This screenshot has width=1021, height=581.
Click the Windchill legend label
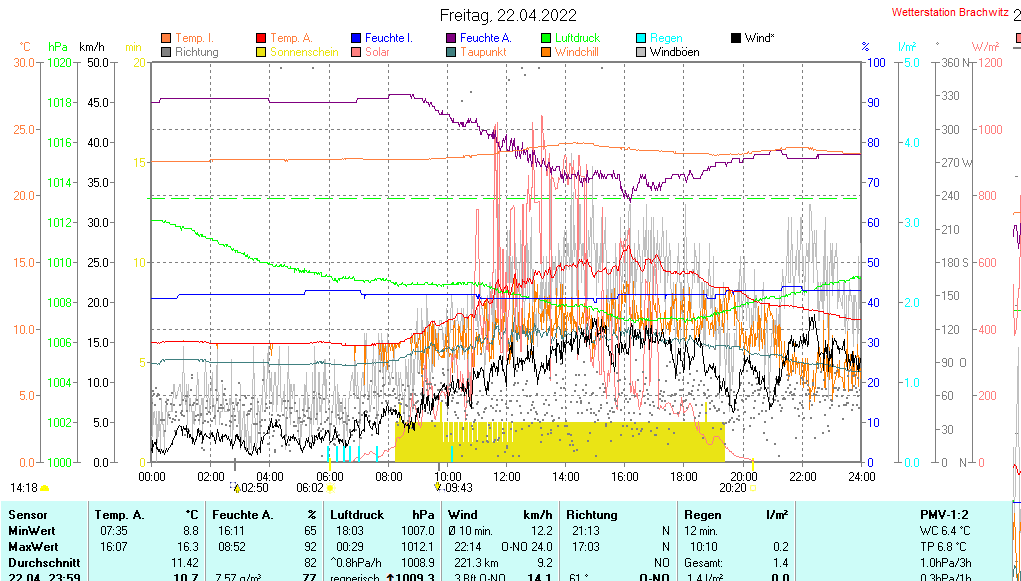coord(577,52)
